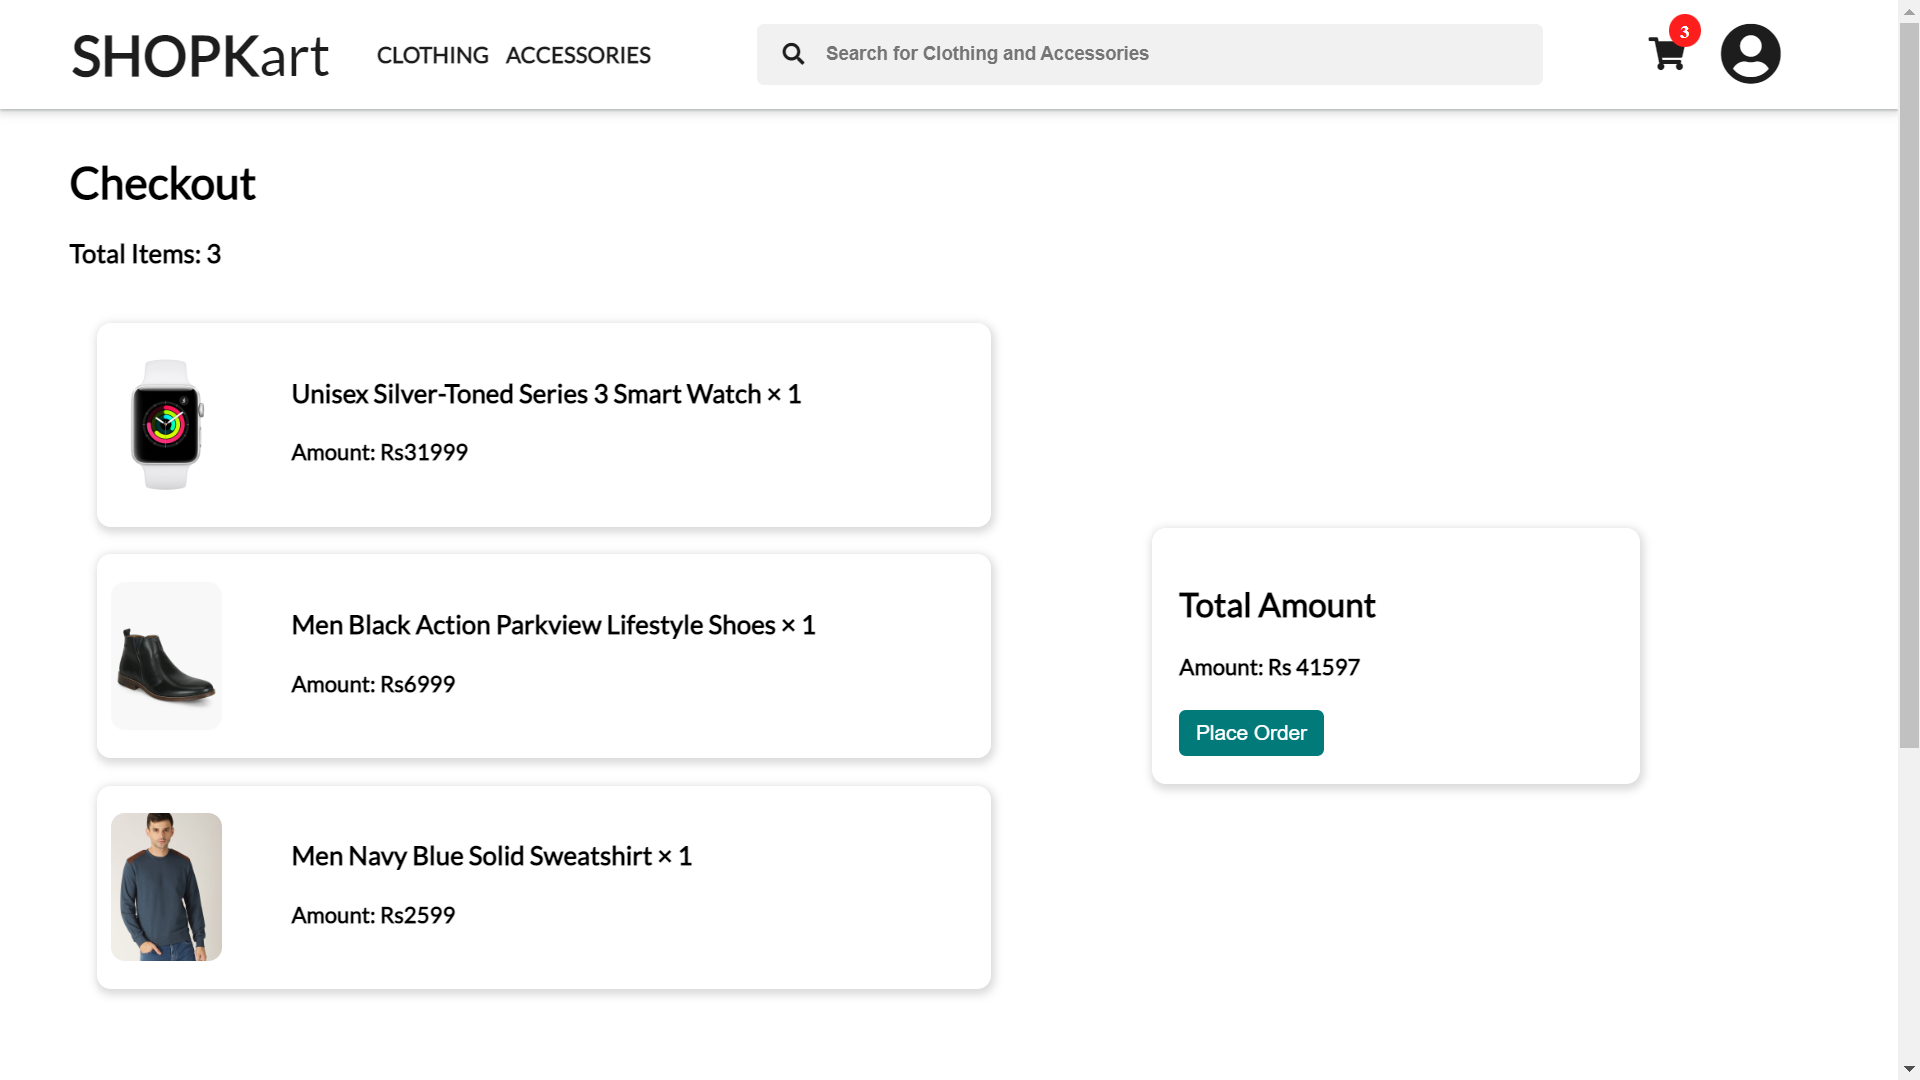
Task: Click the user account profile icon
Action: pos(1750,53)
